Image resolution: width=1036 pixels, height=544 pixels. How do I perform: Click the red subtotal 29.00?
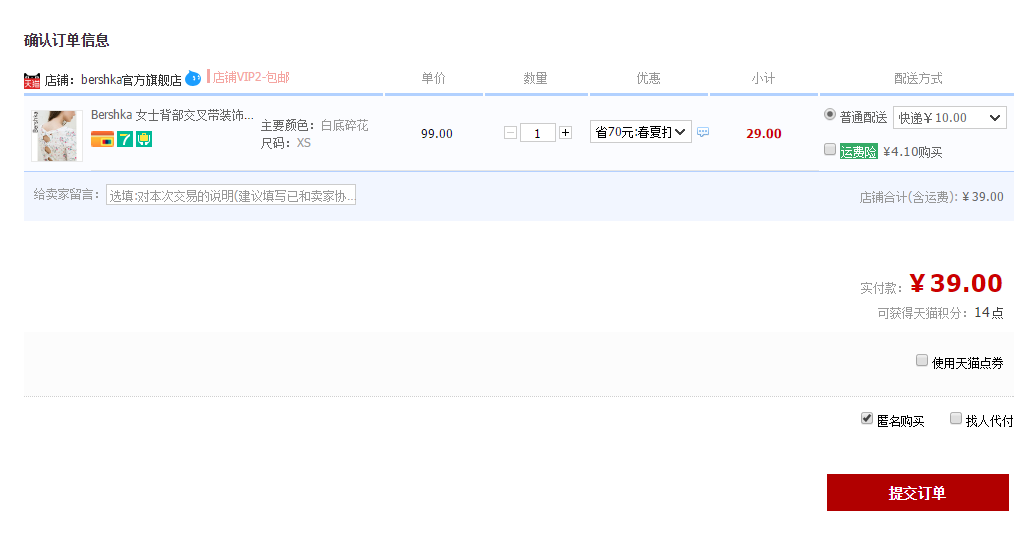[x=764, y=134]
